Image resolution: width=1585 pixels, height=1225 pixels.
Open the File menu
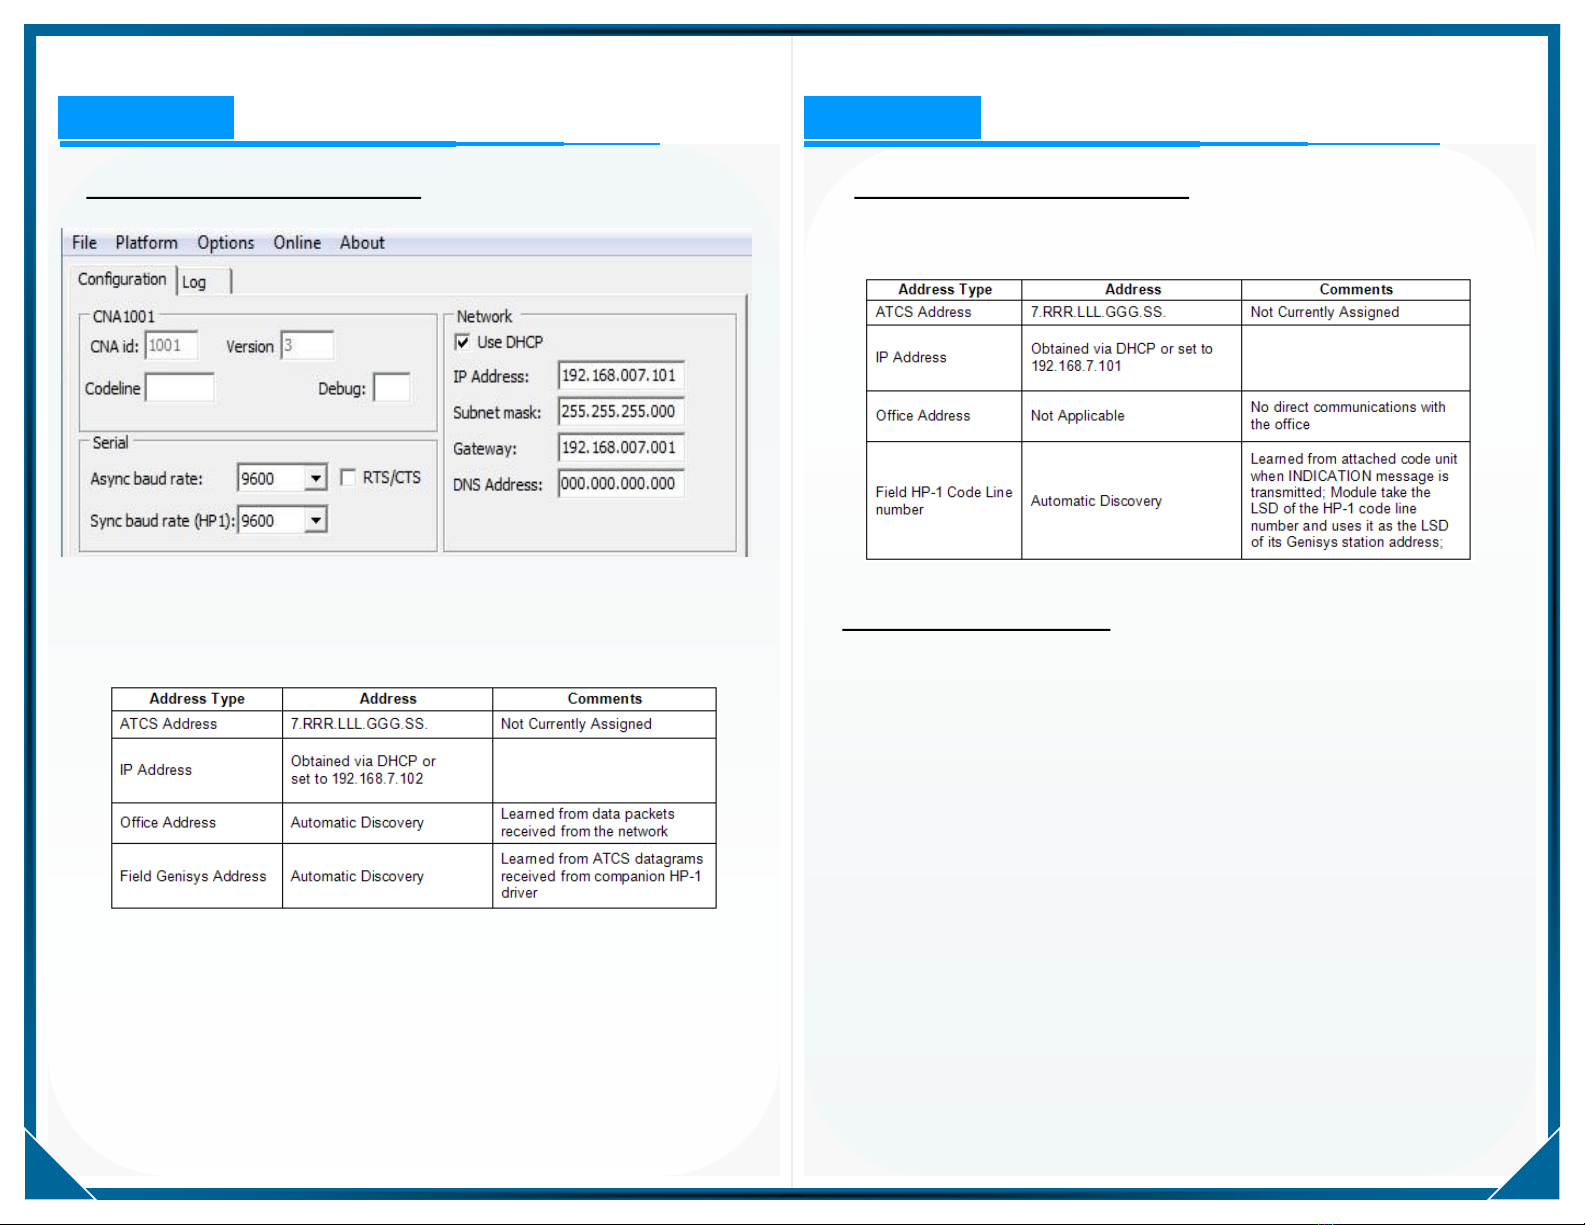pos(84,243)
